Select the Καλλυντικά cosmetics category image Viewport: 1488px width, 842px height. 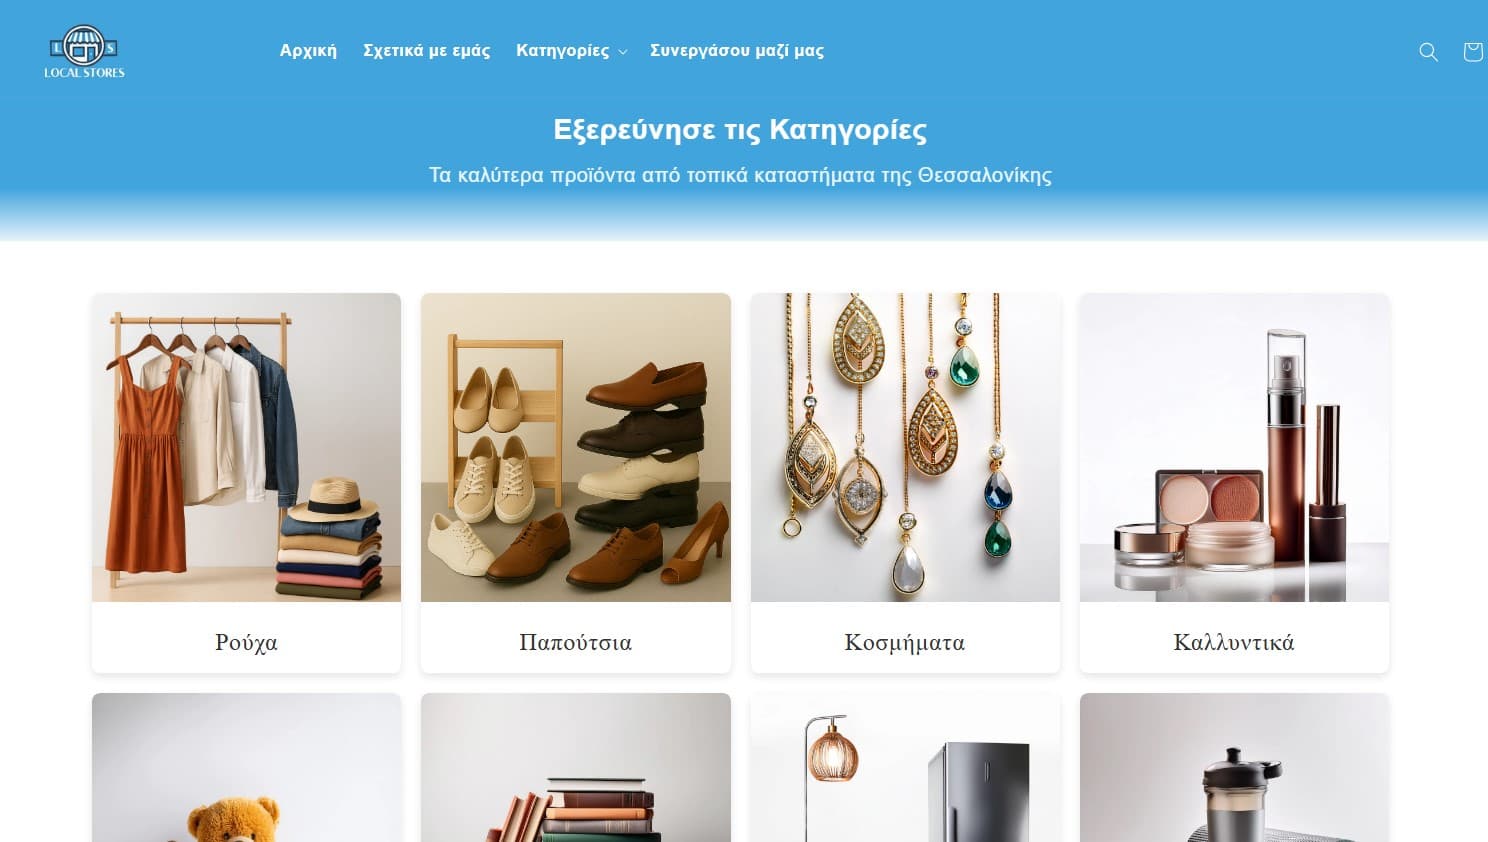click(x=1234, y=447)
